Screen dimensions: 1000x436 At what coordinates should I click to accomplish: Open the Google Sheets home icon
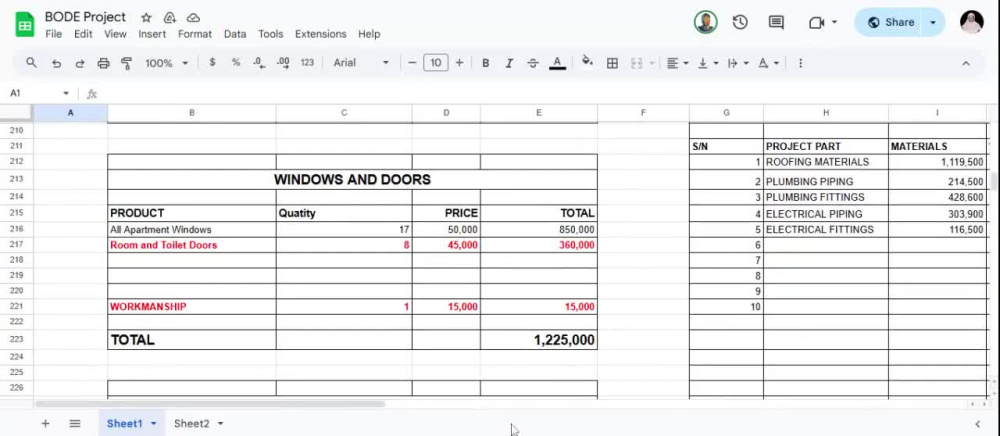point(25,24)
